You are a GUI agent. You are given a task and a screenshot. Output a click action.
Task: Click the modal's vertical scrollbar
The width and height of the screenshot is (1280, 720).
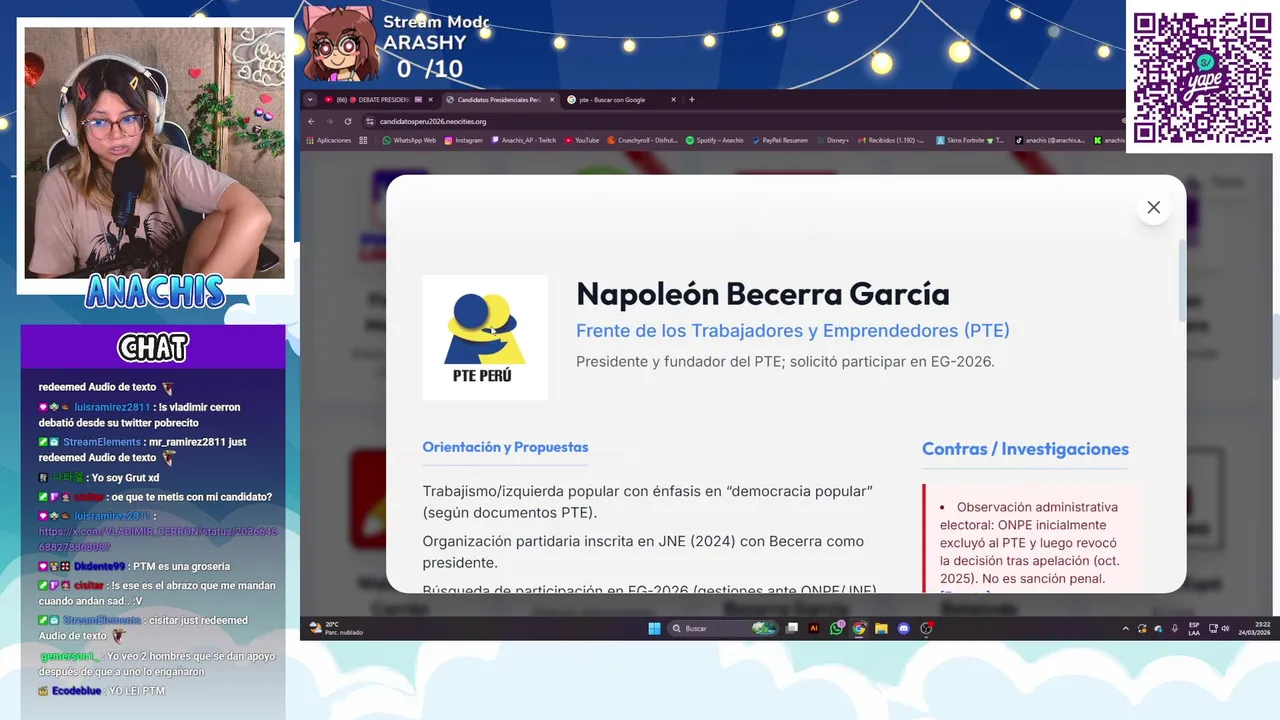point(1182,281)
